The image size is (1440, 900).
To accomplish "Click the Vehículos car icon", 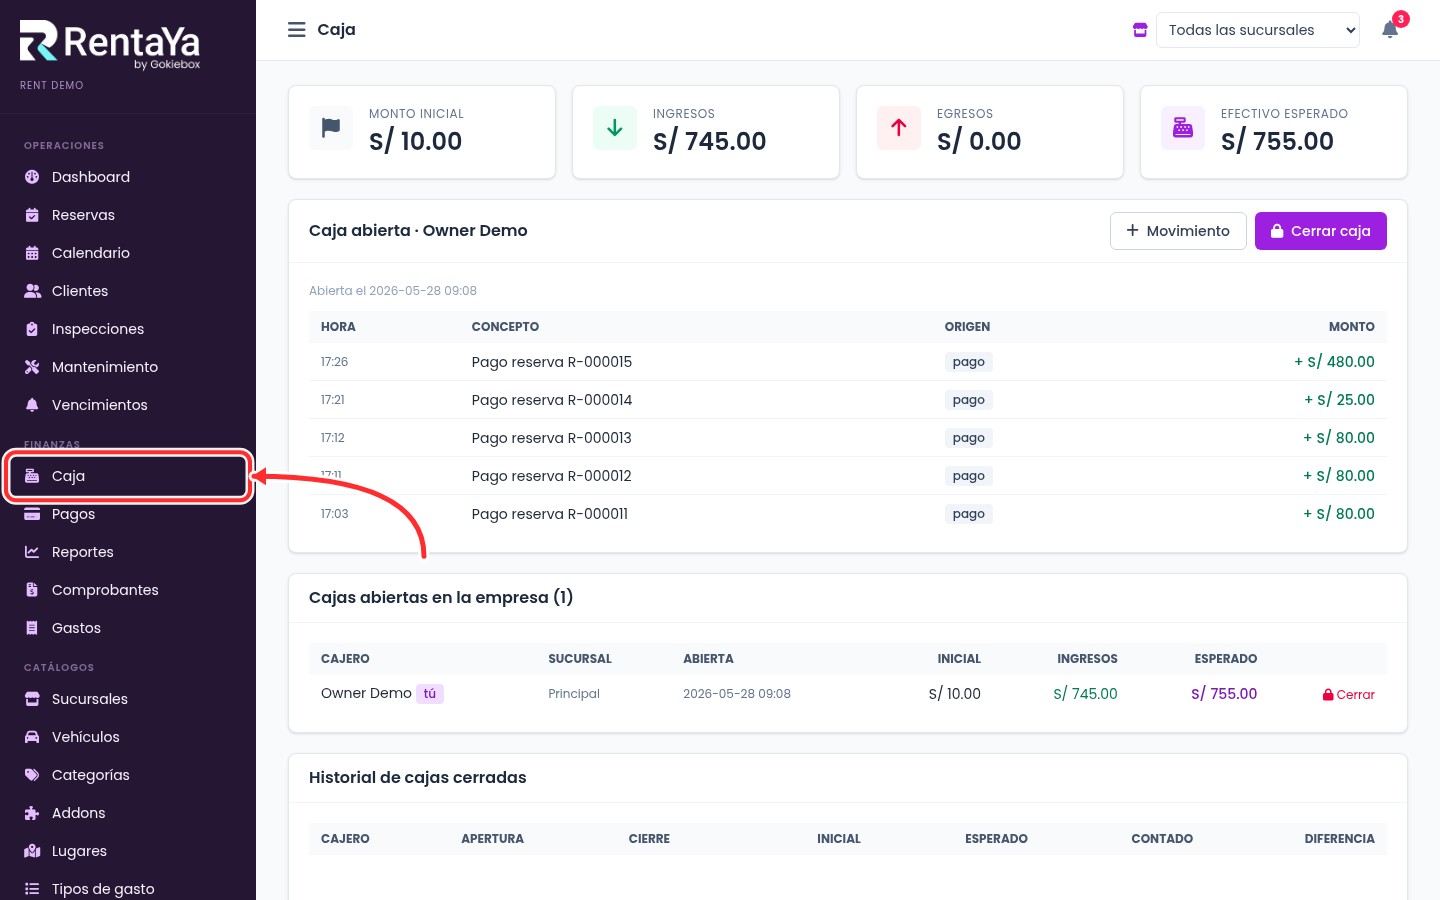I will (x=32, y=737).
